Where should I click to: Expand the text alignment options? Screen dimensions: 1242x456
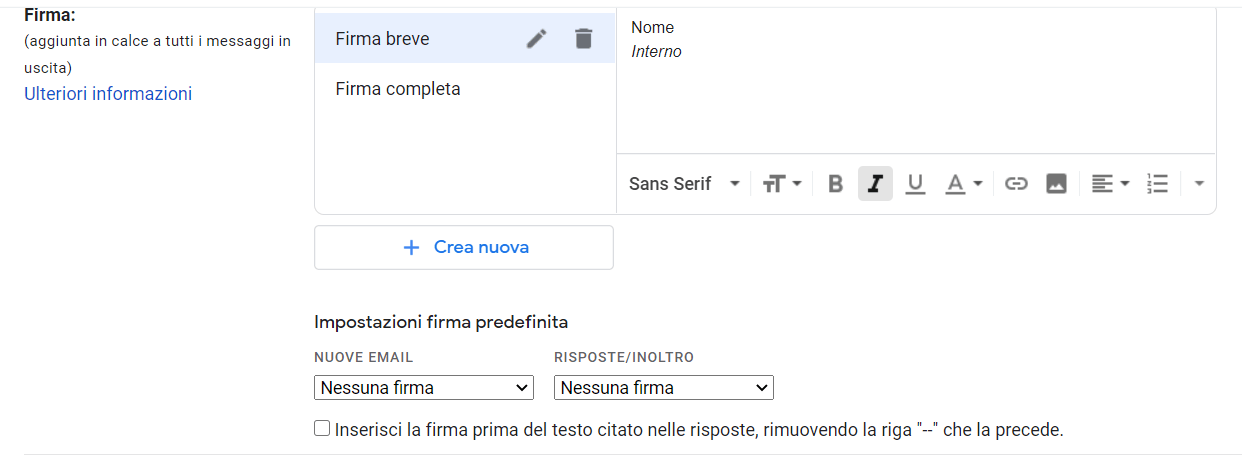click(x=1109, y=184)
